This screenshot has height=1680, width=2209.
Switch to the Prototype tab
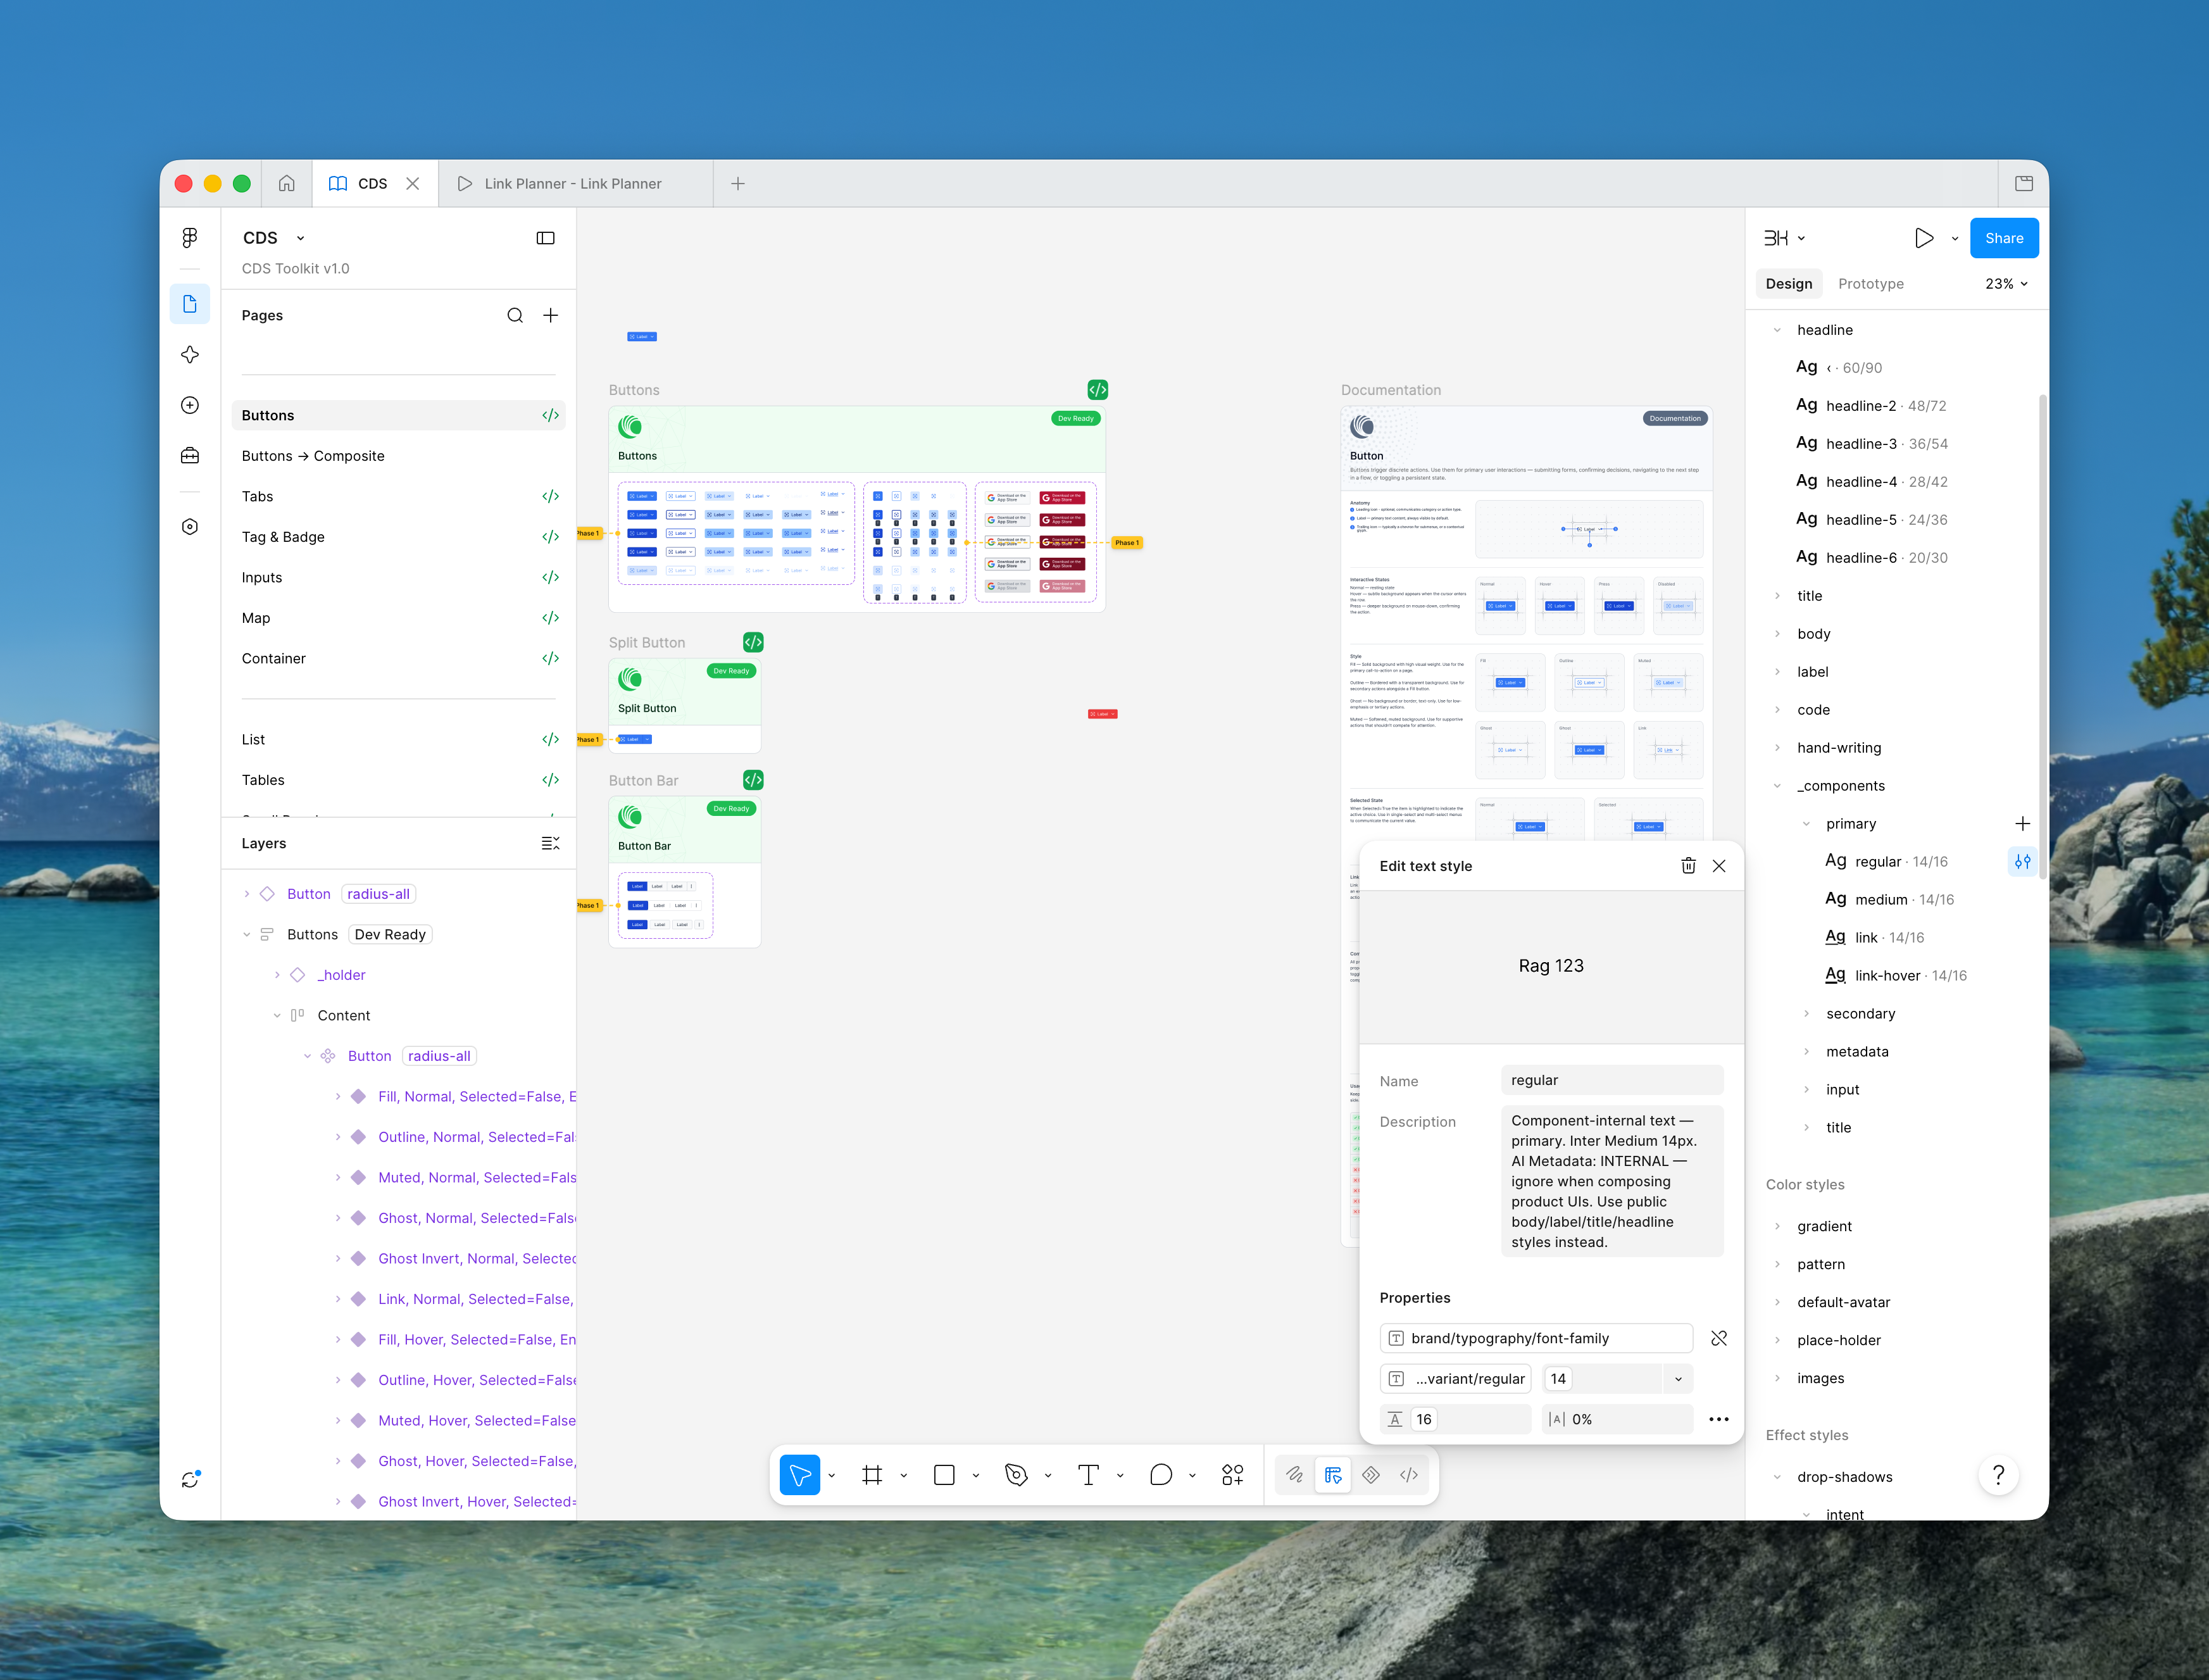(x=1871, y=284)
